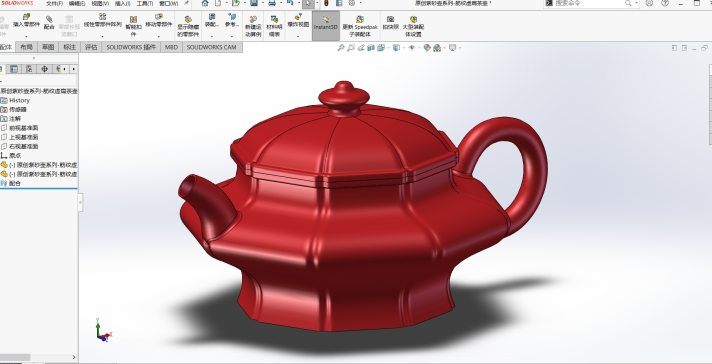Image resolution: width=712 pixels, height=364 pixels.
Task: Switch to the 草图 tab
Action: (x=48, y=47)
